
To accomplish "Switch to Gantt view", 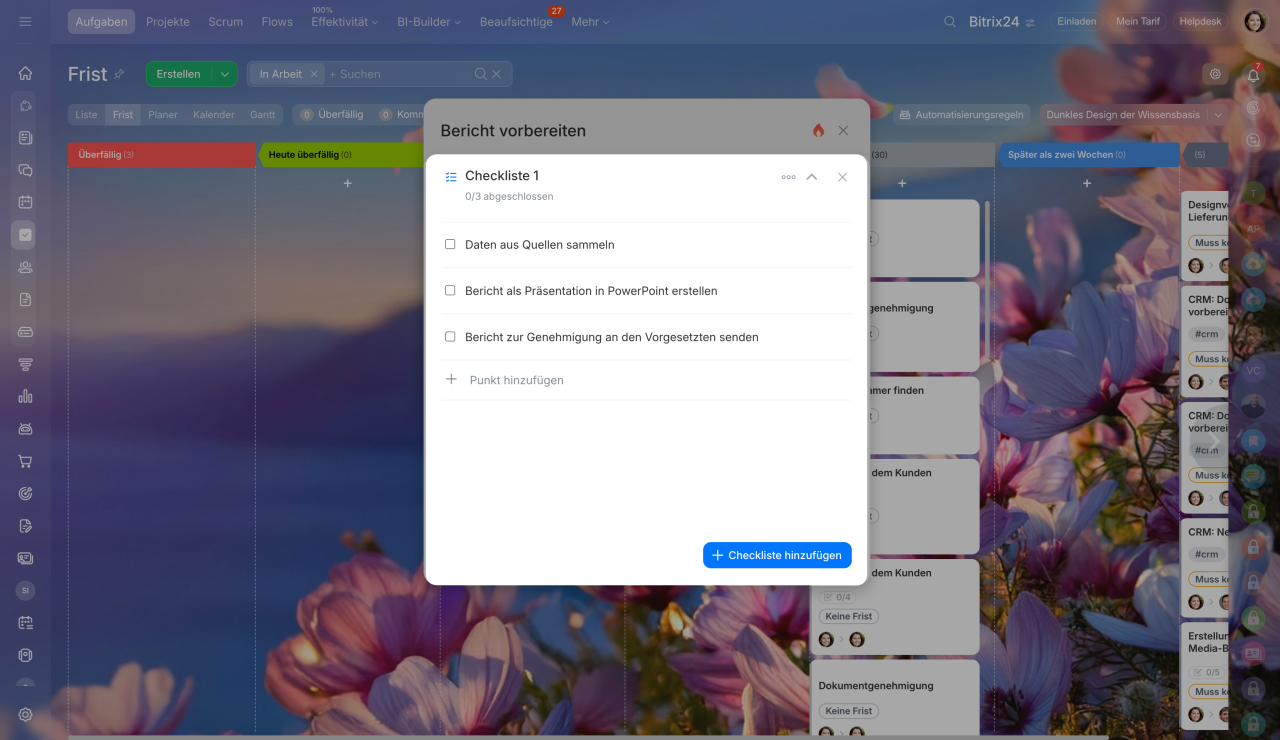I will pyautogui.click(x=263, y=115).
